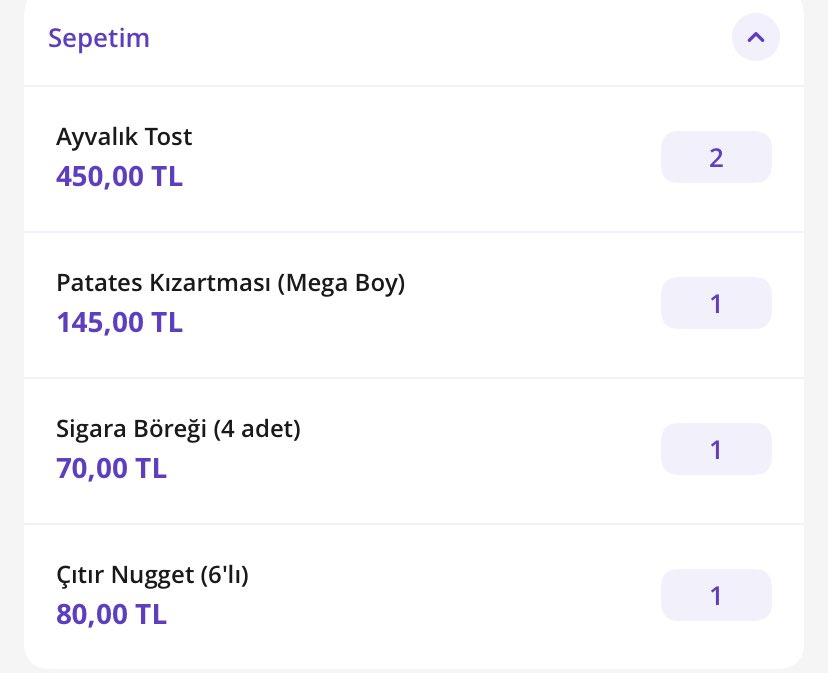
Task: Open quantity box for Çıtır Nugget
Action: (716, 595)
